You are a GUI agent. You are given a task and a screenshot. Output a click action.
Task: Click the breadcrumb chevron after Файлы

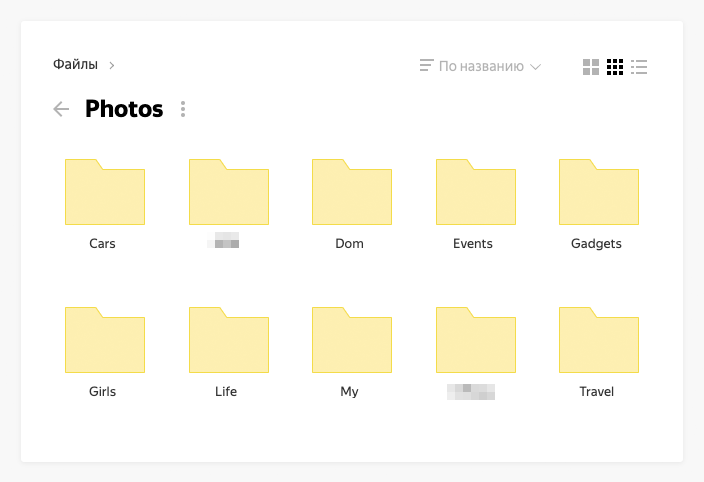pos(112,66)
